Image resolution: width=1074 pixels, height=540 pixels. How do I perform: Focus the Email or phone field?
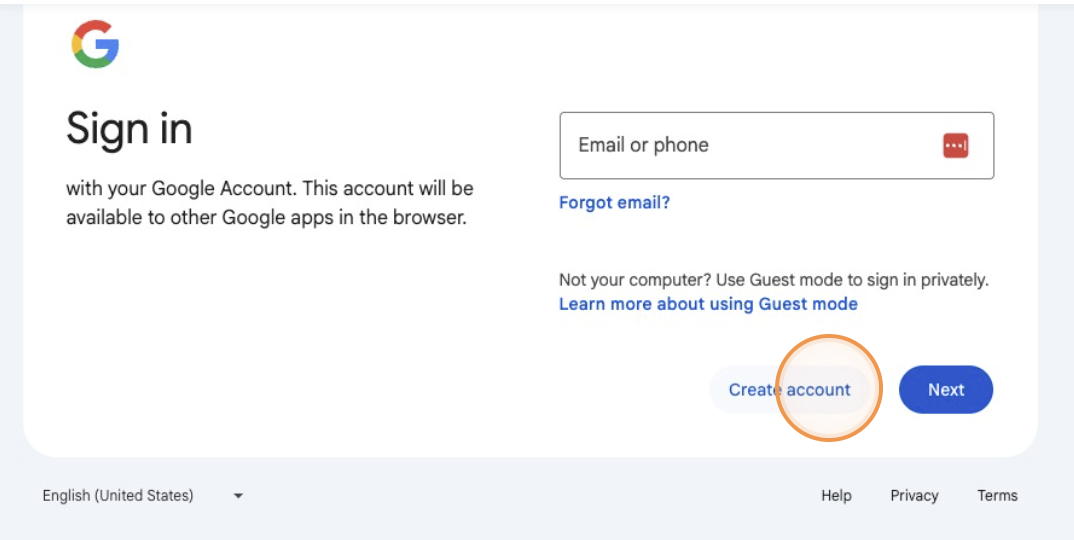tap(750, 146)
